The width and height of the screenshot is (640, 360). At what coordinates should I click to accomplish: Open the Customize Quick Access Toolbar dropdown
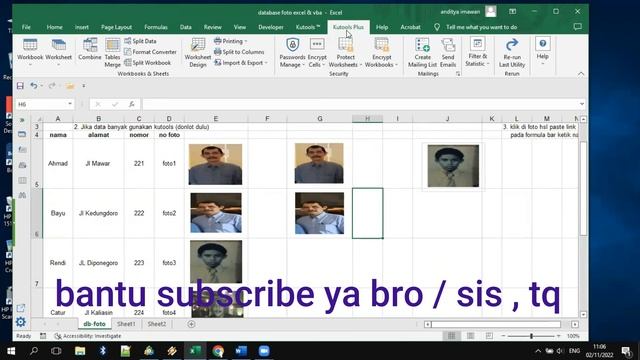pos(84,86)
